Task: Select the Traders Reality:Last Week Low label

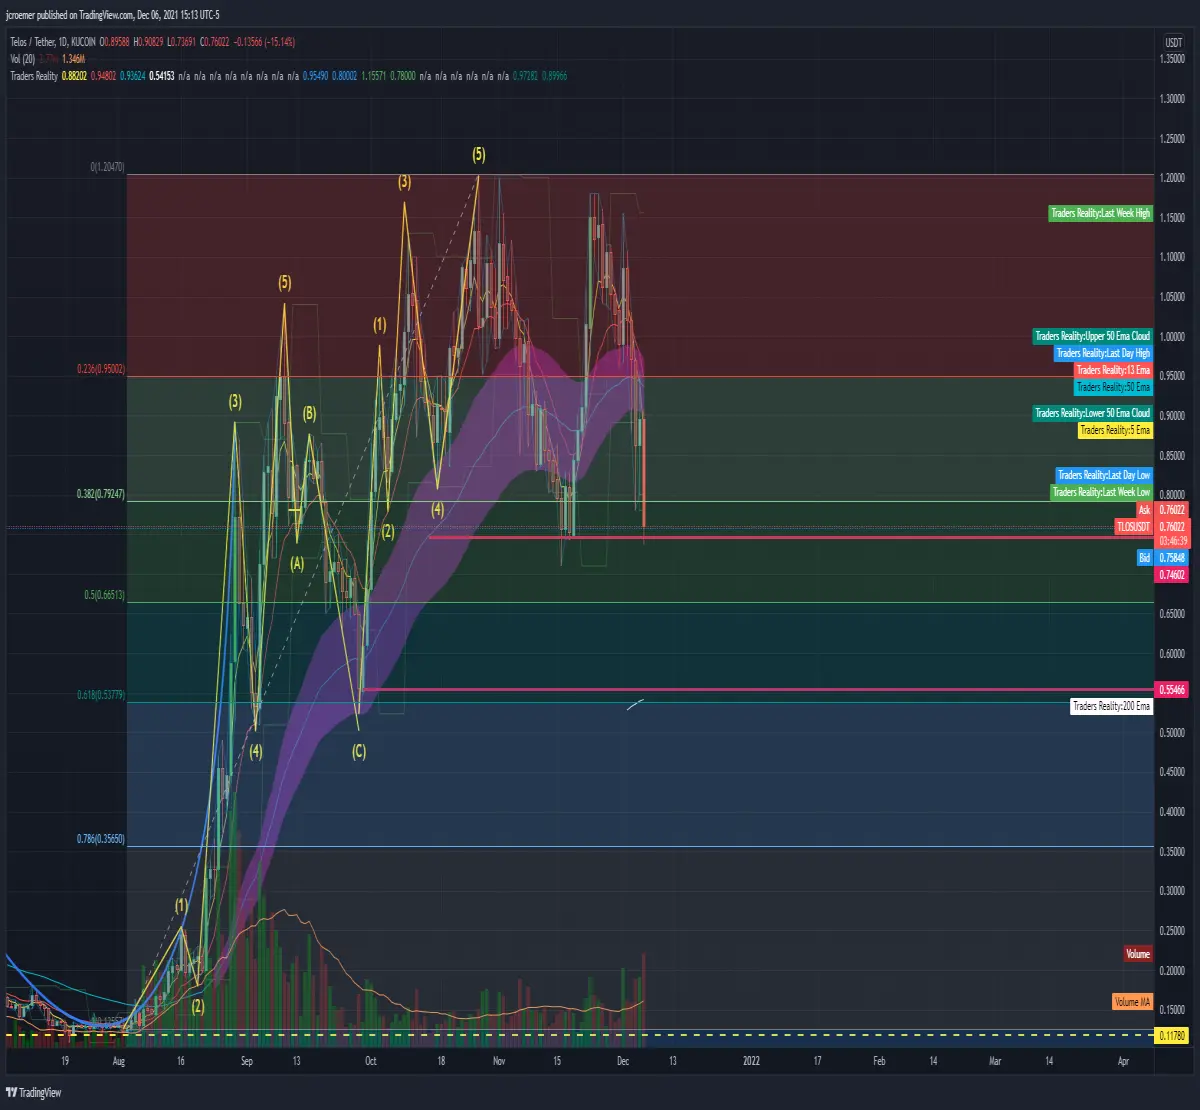Action: click(1101, 492)
